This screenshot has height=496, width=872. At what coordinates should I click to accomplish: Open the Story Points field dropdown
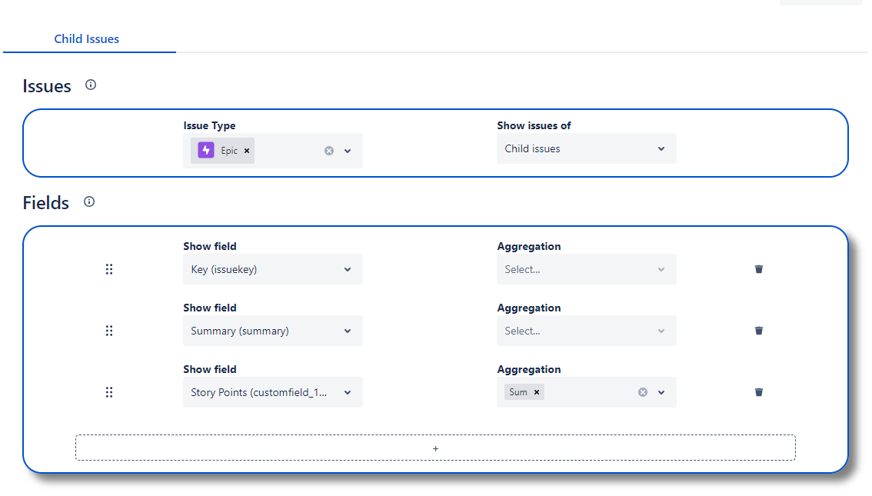pos(272,392)
